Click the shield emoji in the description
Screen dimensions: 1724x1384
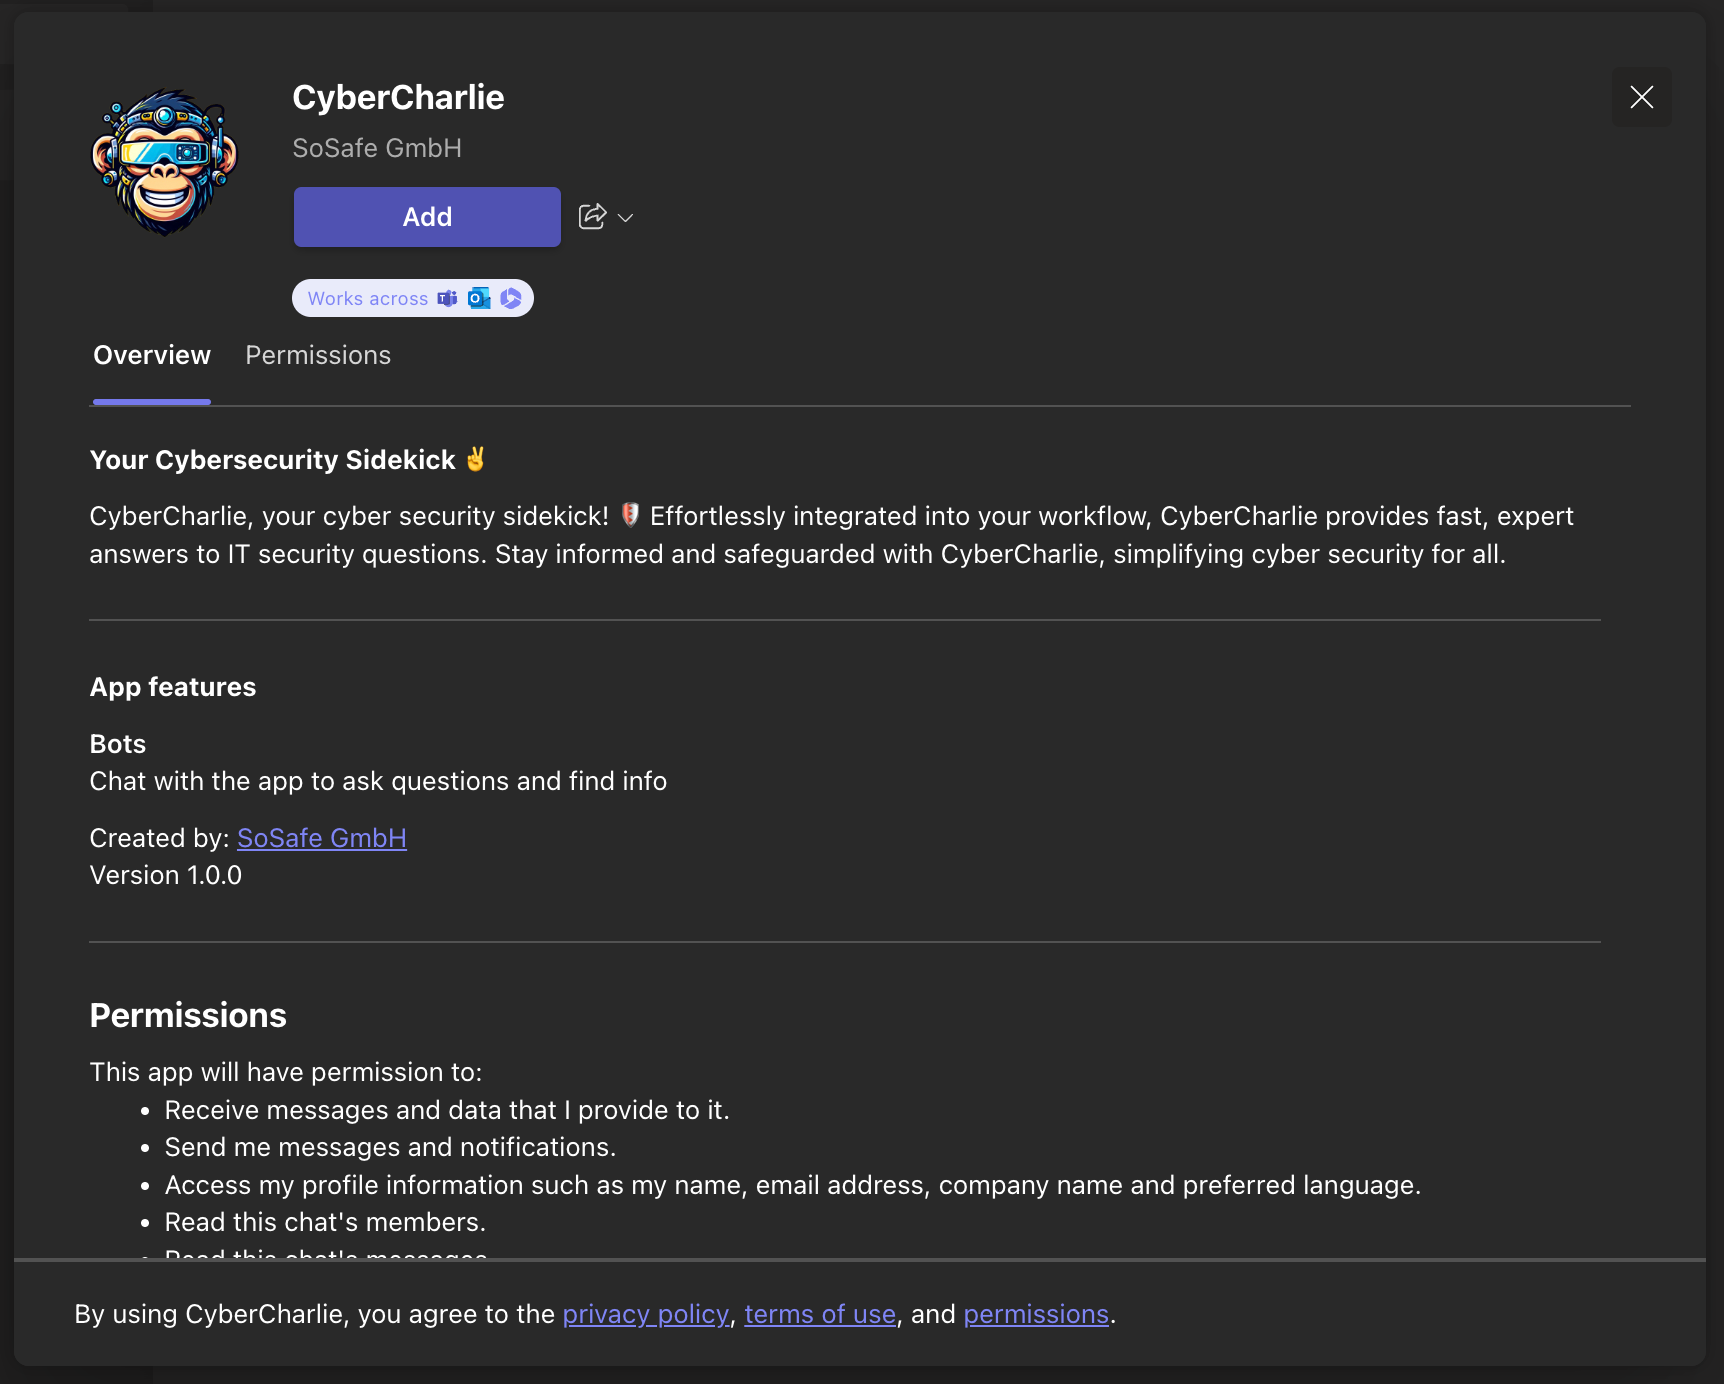[x=630, y=515]
